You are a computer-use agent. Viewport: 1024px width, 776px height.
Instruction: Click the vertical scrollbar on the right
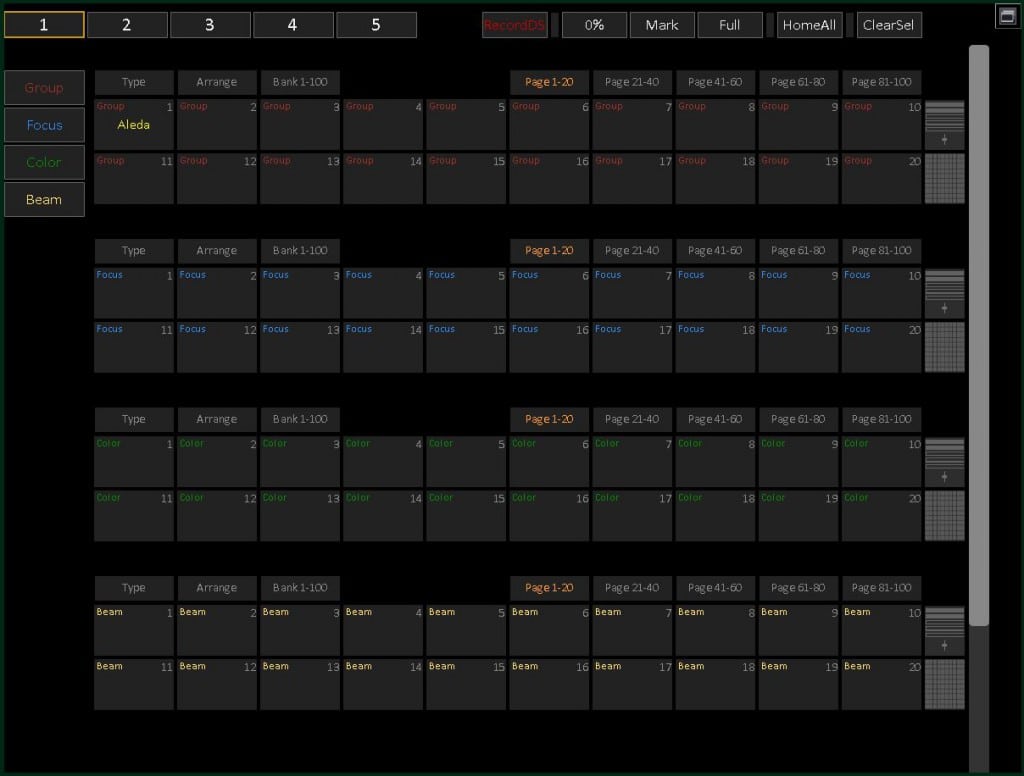point(979,335)
